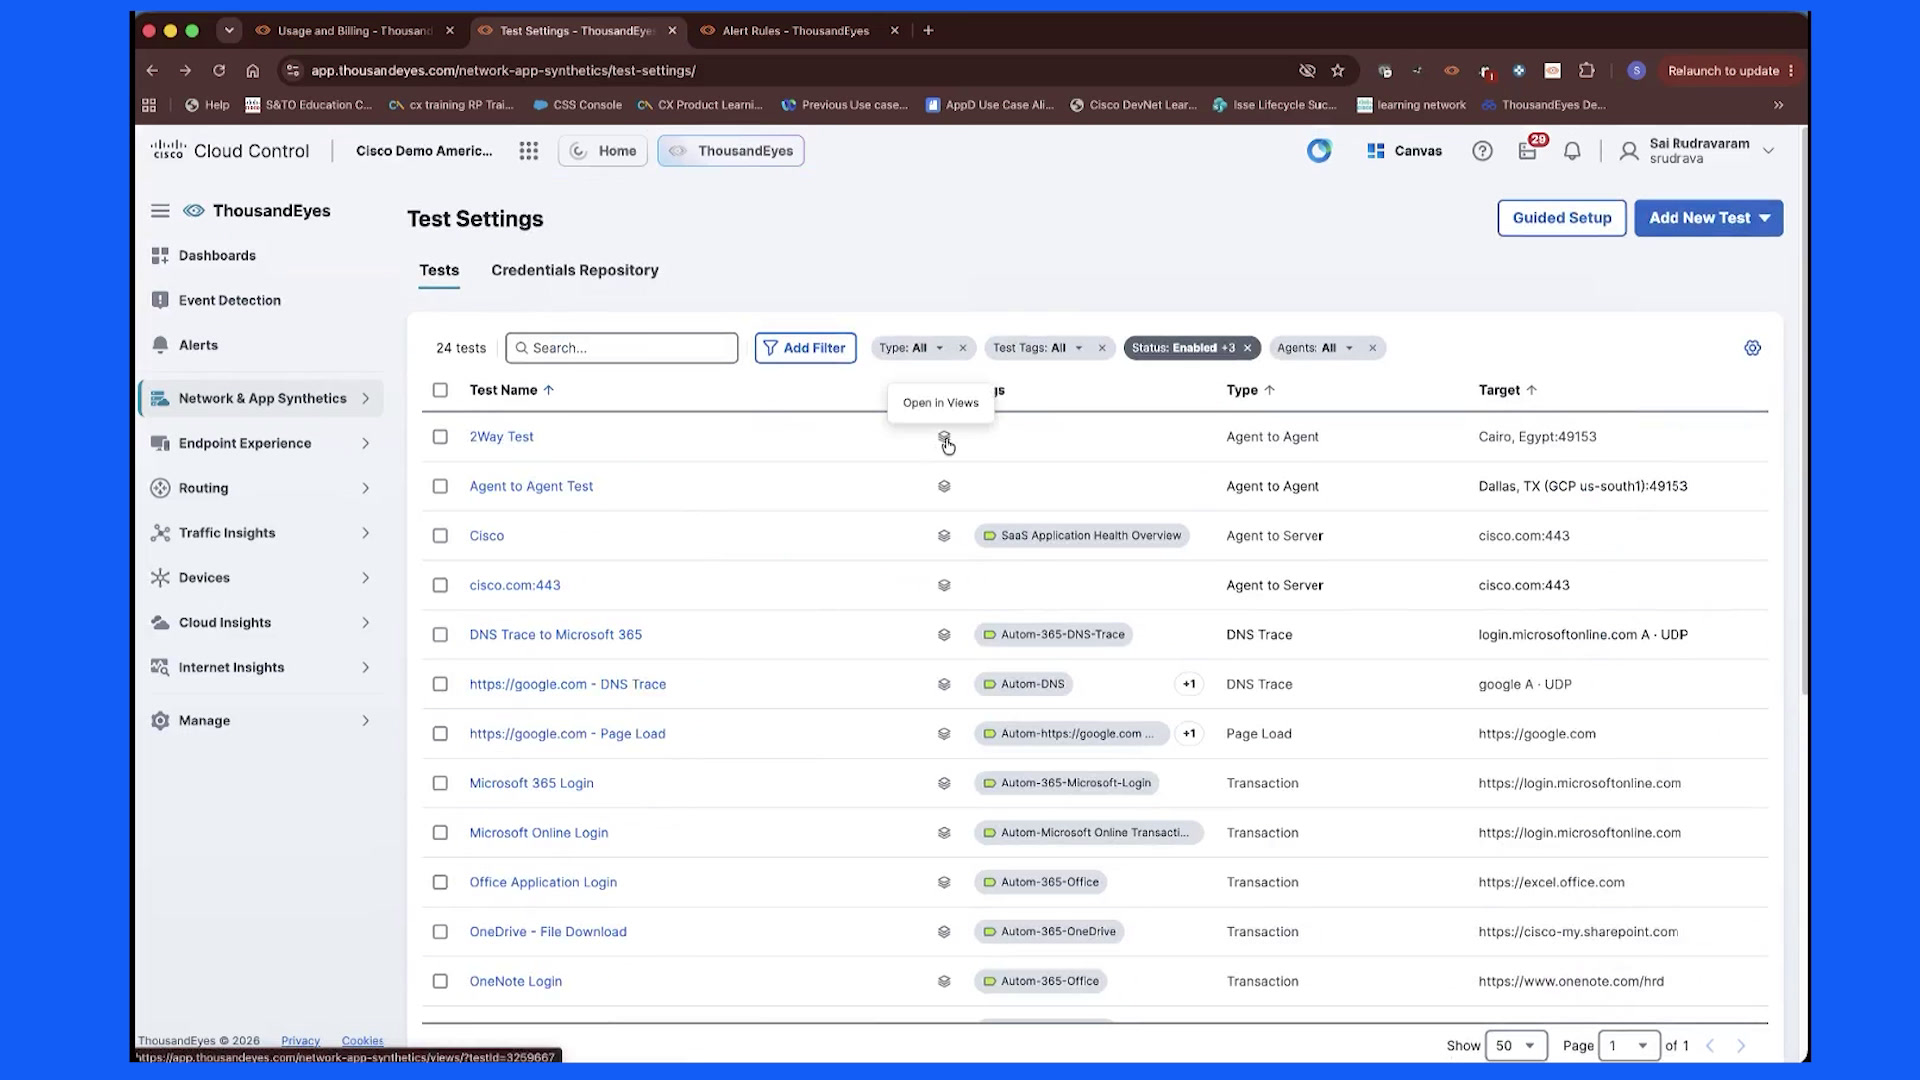
Task: Switch to Credentials Repository tab
Action: coord(575,270)
